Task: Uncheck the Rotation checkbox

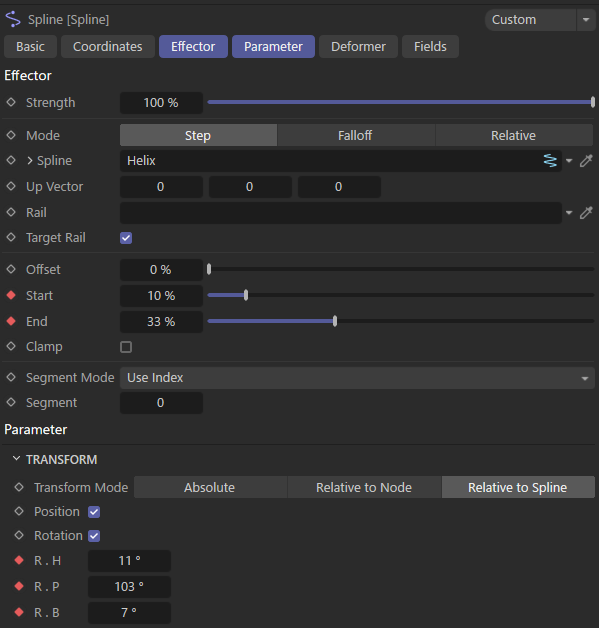Action: click(x=94, y=536)
